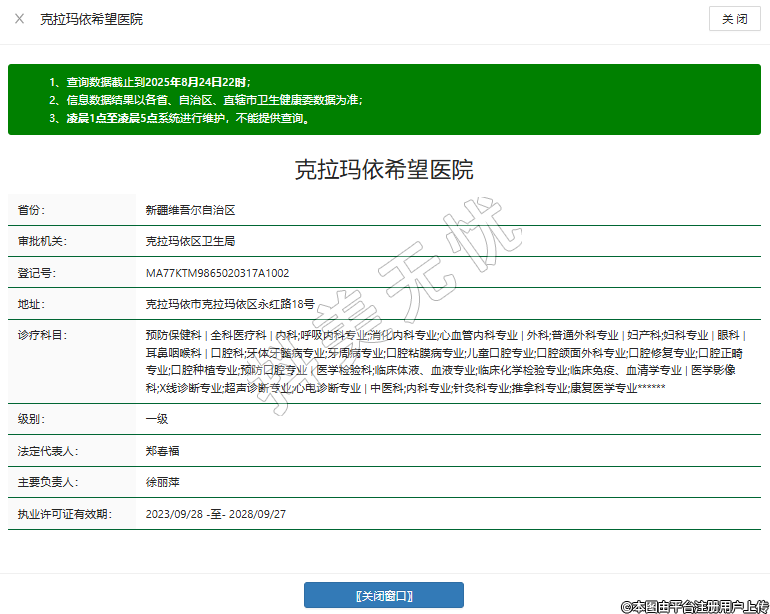This screenshot has width=770, height=614.
Task: Select the large 克拉玛依希望医院 heading
Action: click(x=384, y=169)
